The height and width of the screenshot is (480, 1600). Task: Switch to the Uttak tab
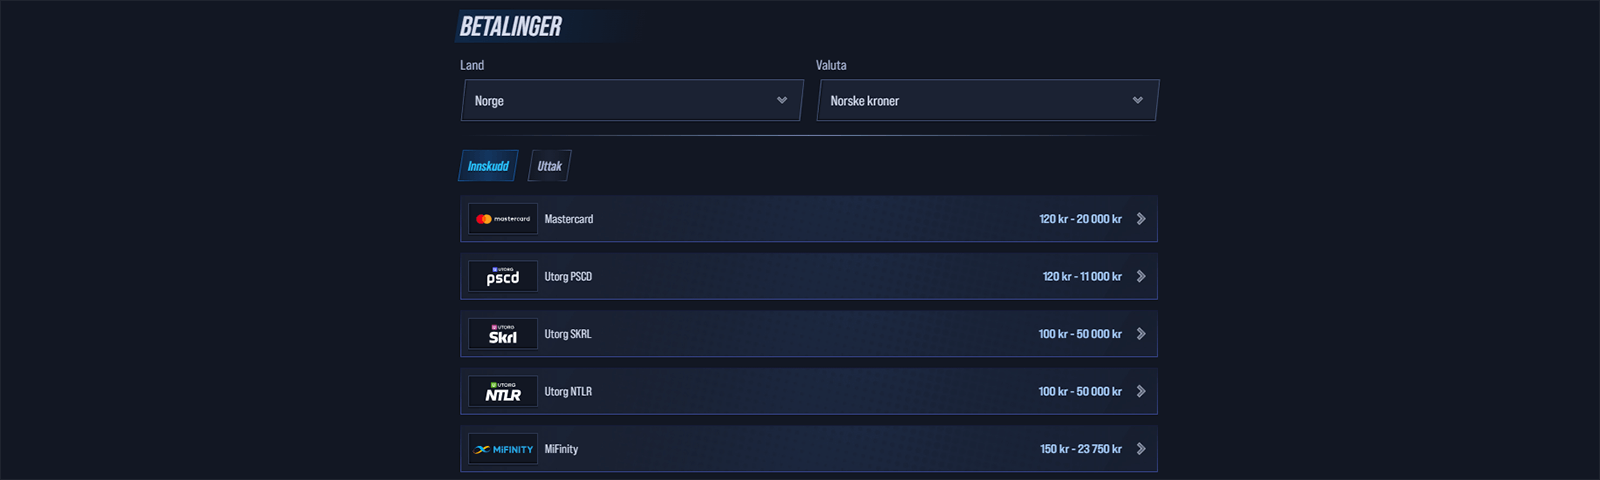click(549, 166)
